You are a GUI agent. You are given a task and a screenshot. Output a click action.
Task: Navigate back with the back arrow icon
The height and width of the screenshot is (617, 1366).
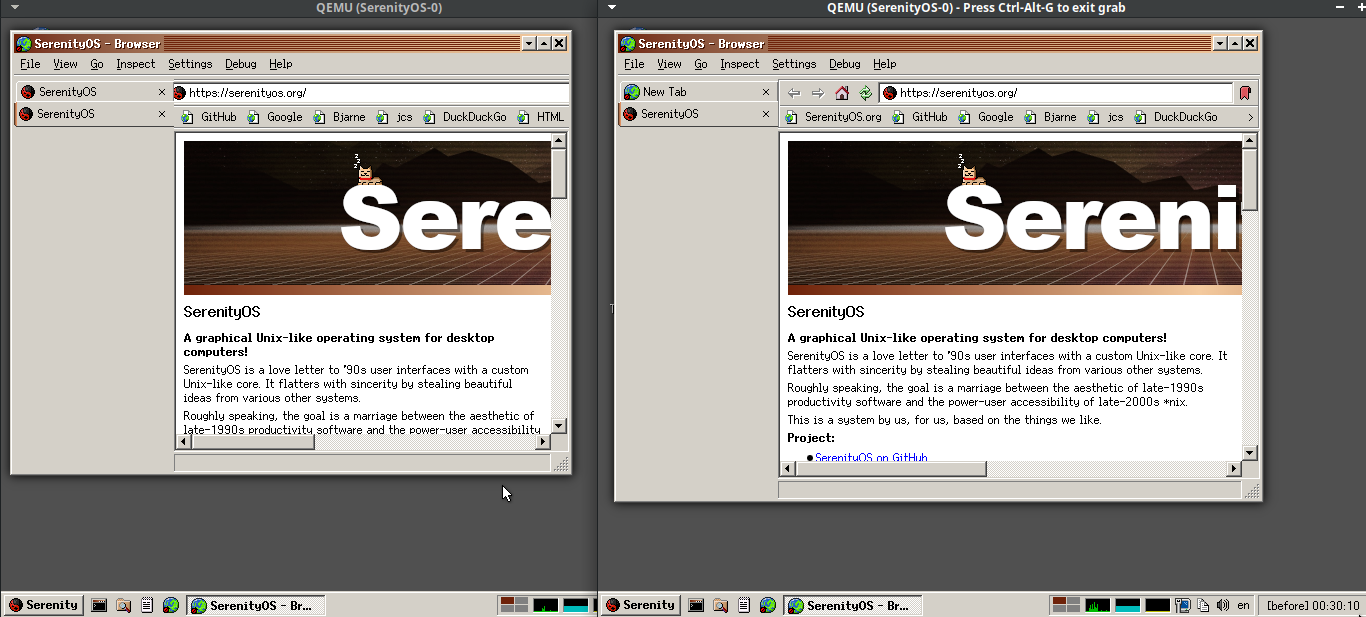pyautogui.click(x=793, y=92)
